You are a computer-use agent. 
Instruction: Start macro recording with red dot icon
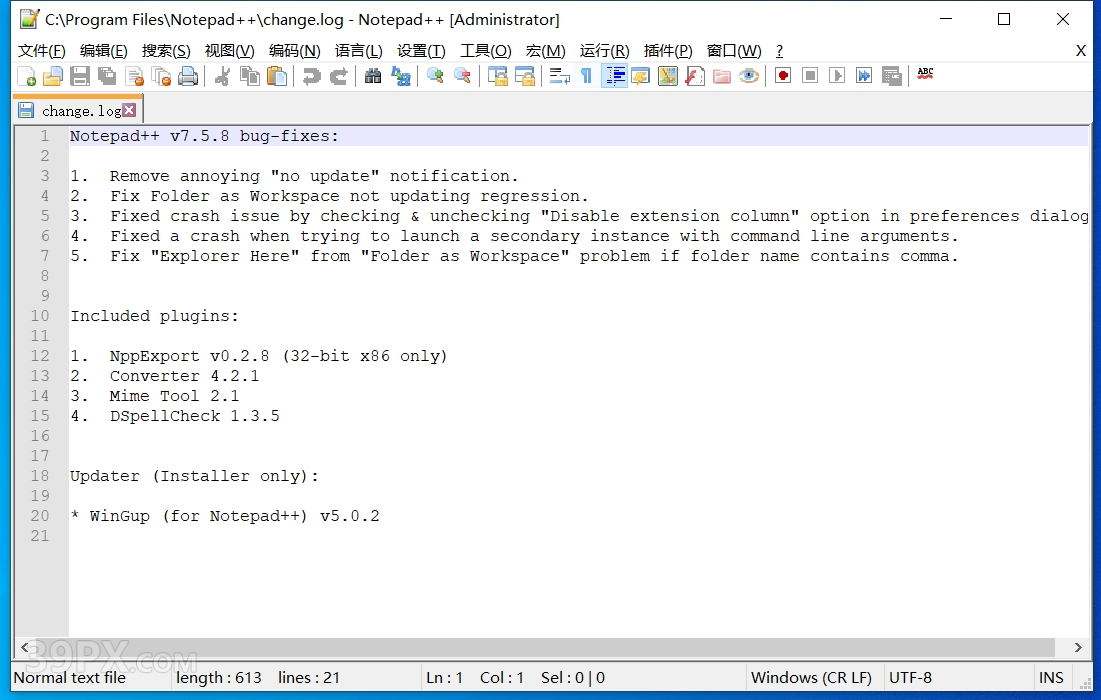783,76
